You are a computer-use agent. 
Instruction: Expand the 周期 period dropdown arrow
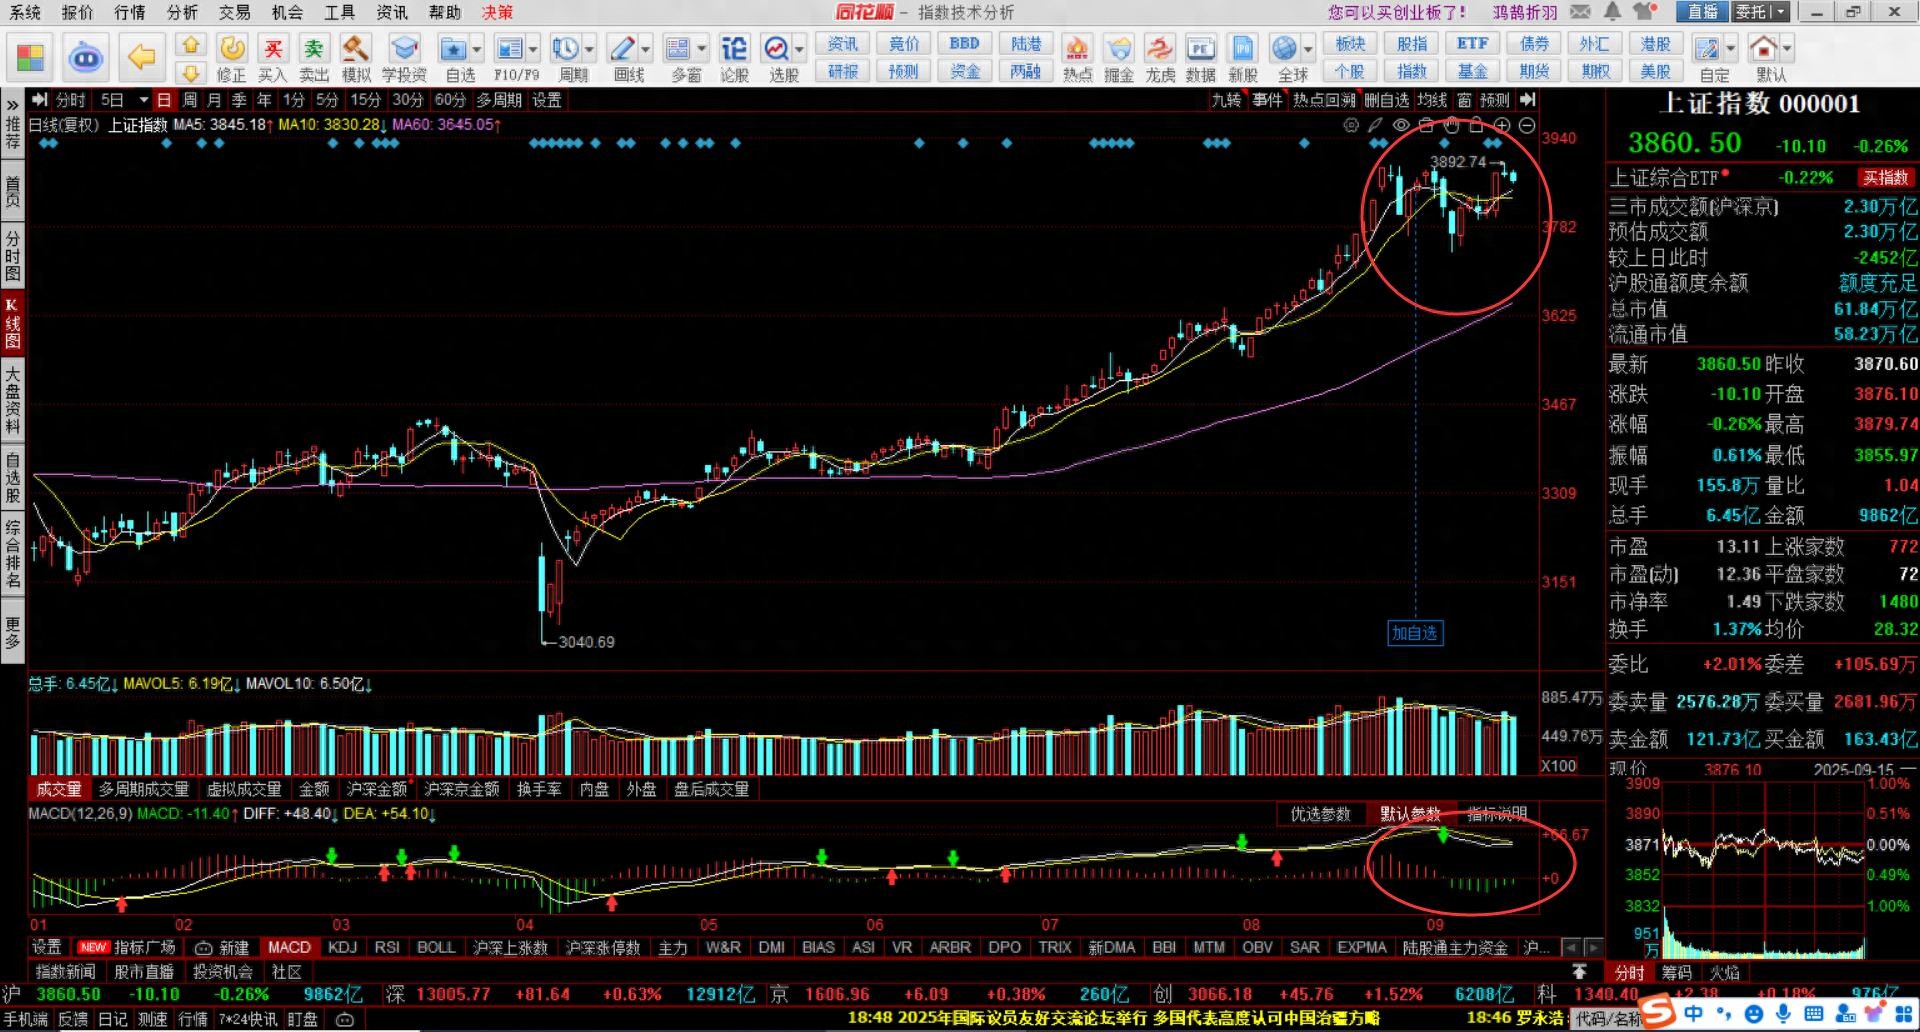590,48
